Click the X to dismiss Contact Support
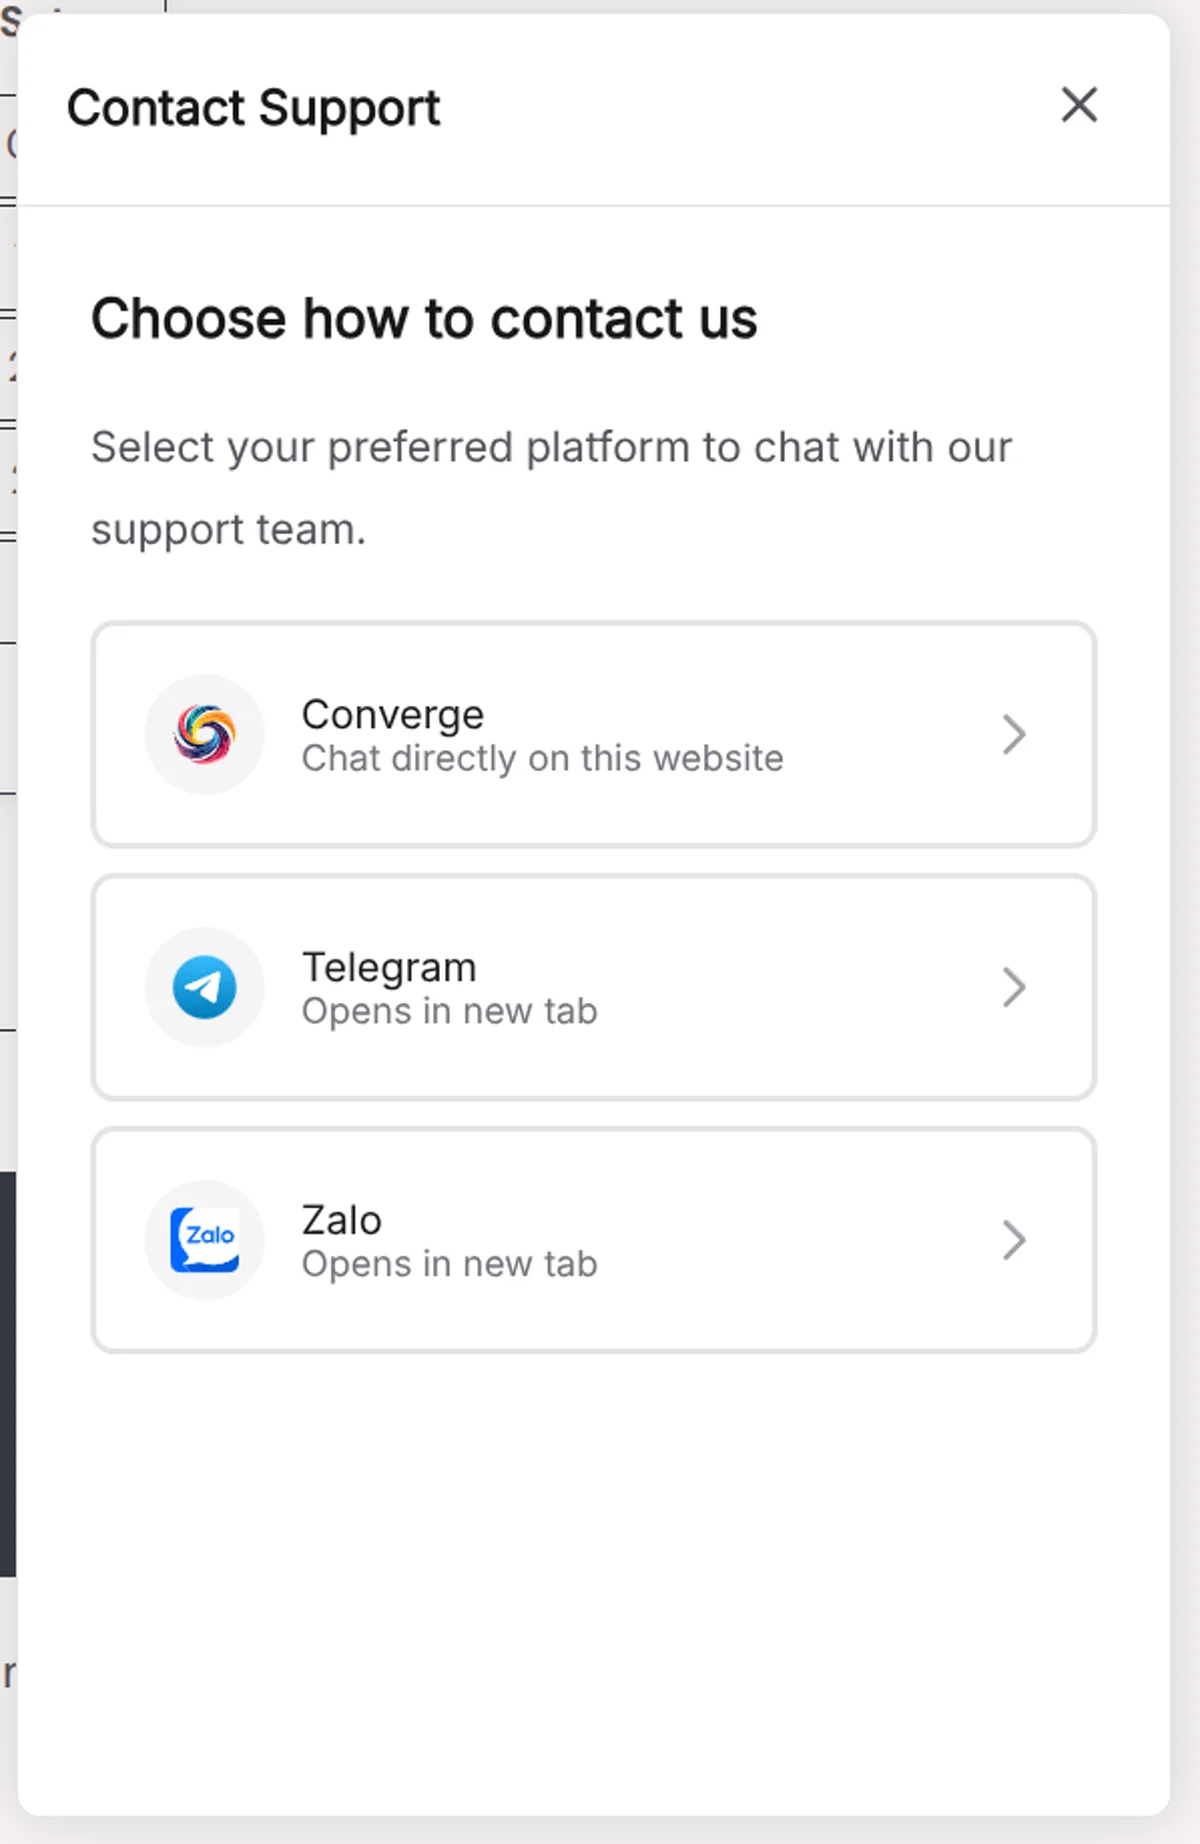 [1078, 105]
